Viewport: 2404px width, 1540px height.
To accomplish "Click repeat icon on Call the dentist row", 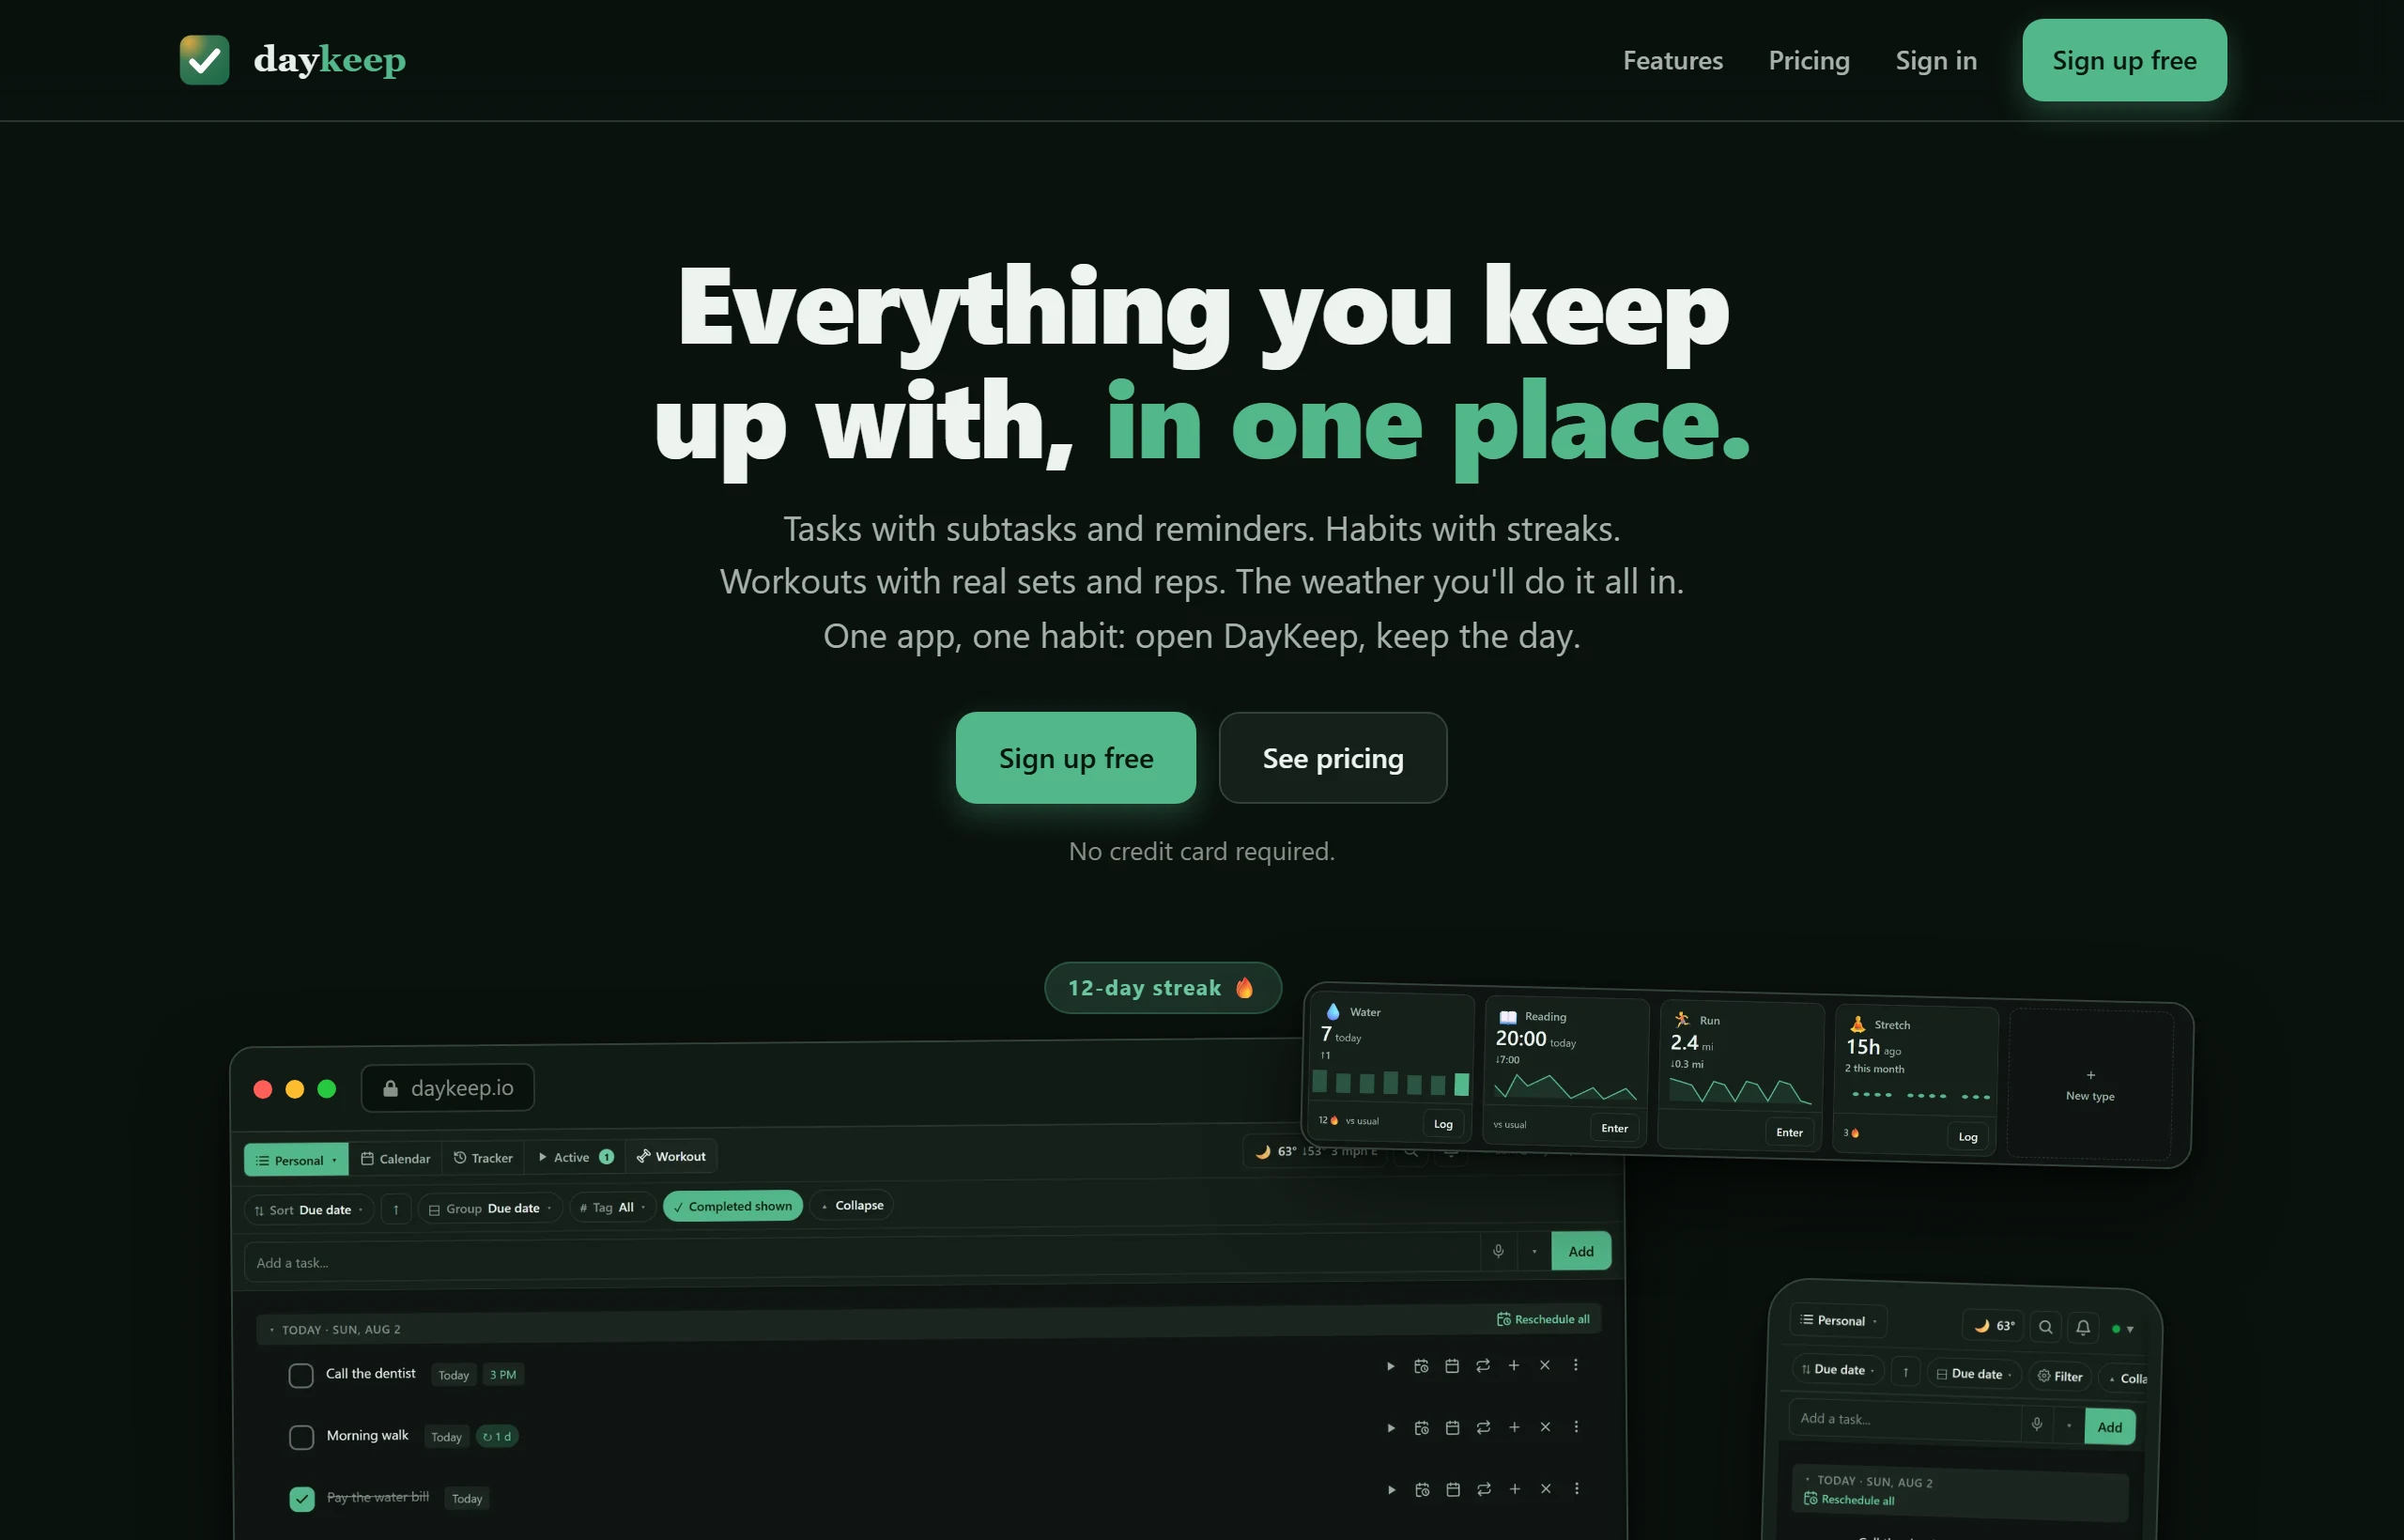I will coord(1483,1366).
